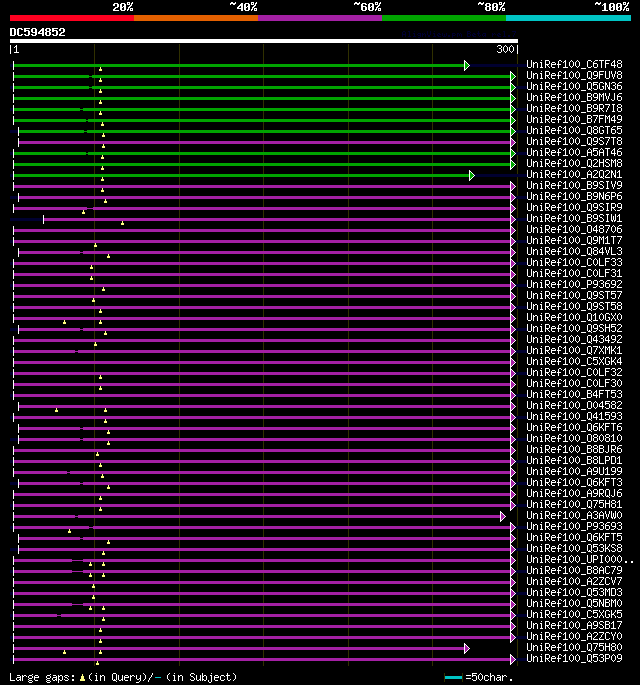Click the UniRef100_C0LF31 label text
The height and width of the screenshot is (685, 640).
[574, 273]
